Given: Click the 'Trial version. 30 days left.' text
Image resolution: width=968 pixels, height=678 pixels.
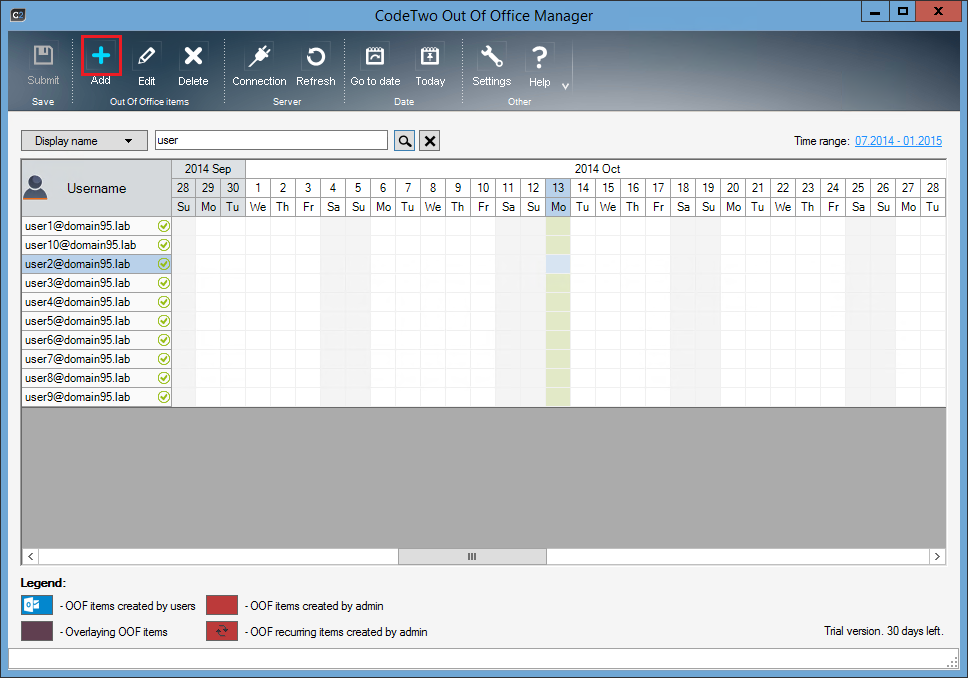Looking at the screenshot, I should (x=883, y=631).
